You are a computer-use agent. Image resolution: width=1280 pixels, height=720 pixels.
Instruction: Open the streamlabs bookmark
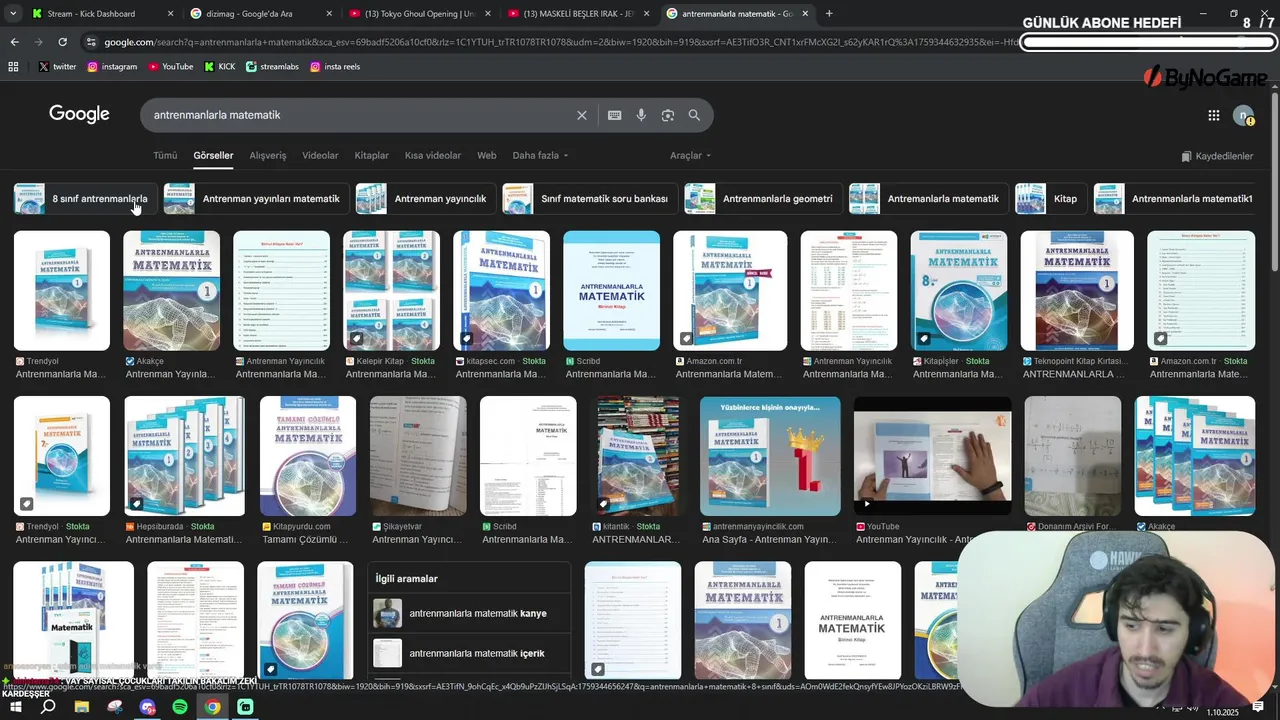click(x=273, y=66)
